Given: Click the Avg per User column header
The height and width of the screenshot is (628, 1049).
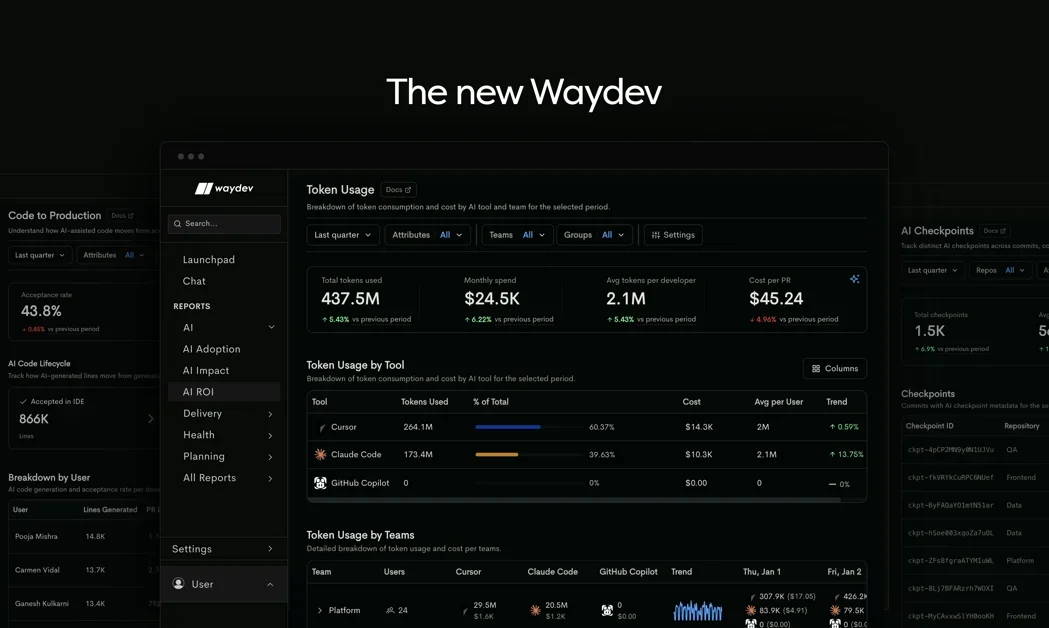Looking at the screenshot, I should tap(779, 402).
